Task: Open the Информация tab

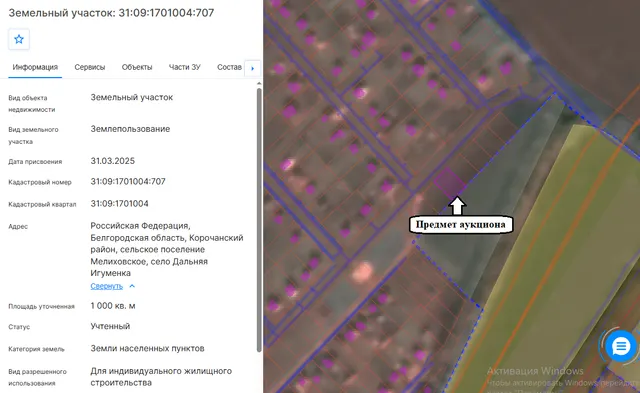Action: (x=35, y=67)
